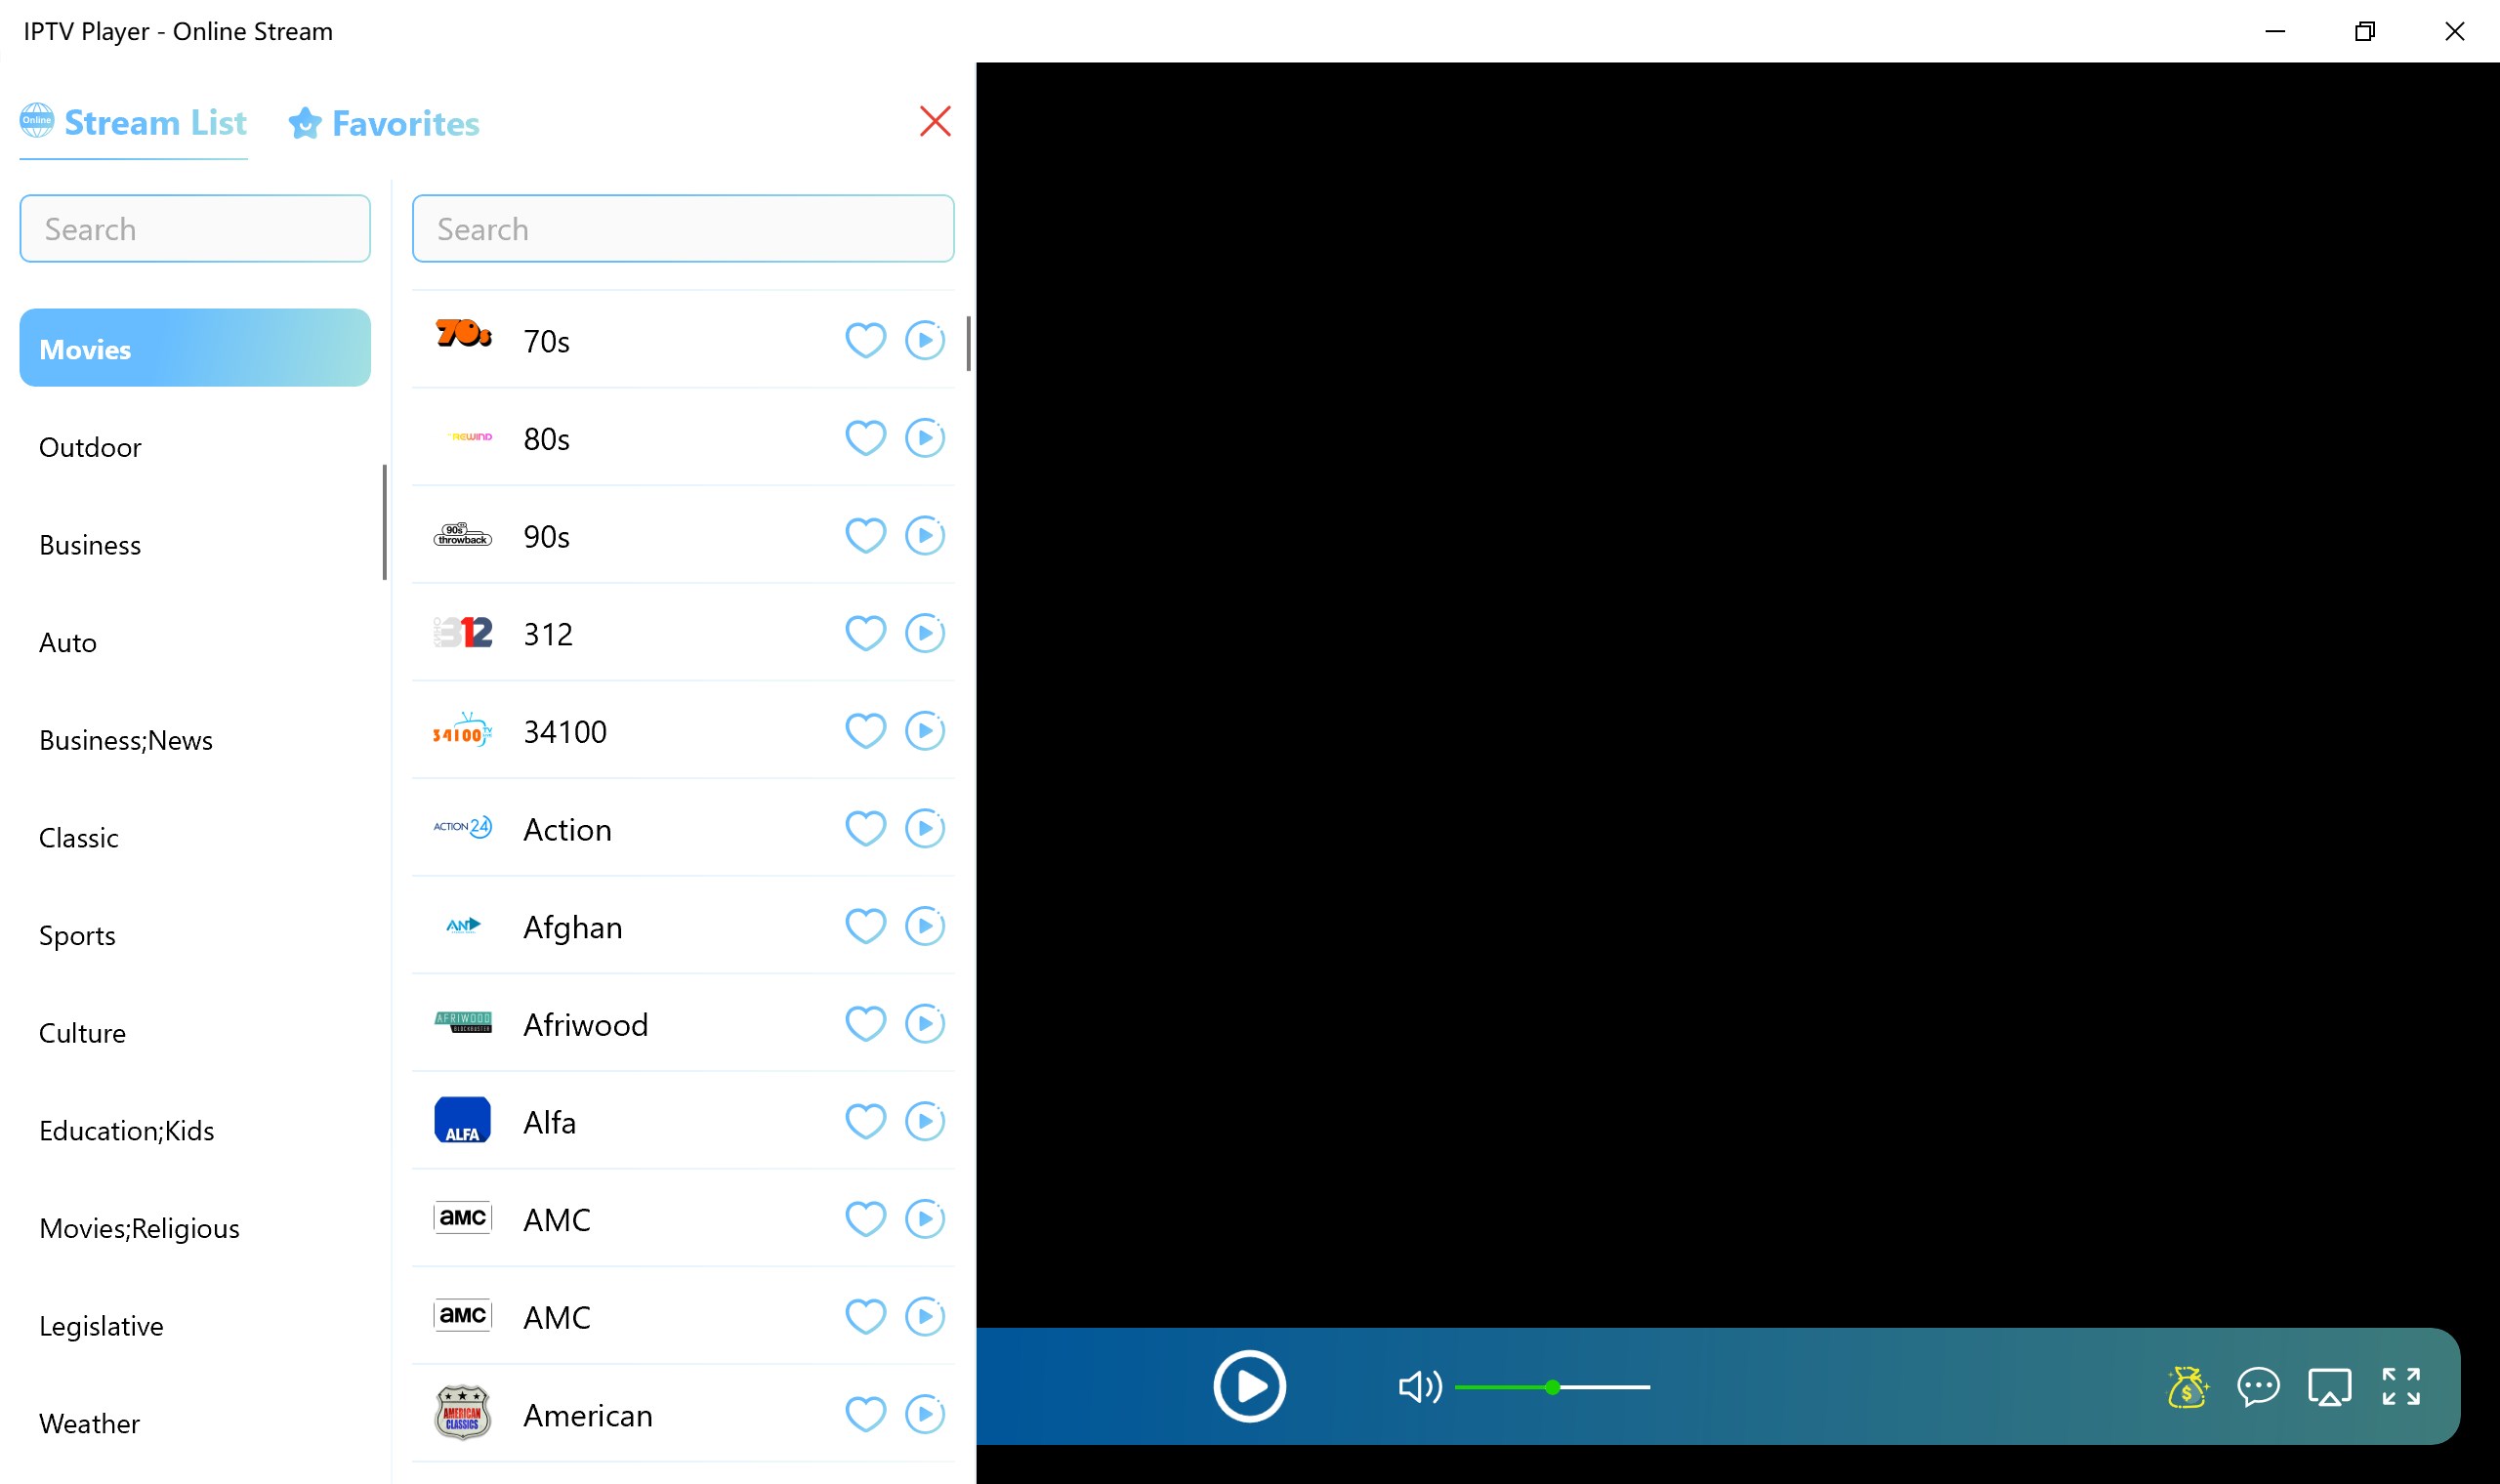
Task: Choose the Education;Kids category
Action: pos(126,1131)
